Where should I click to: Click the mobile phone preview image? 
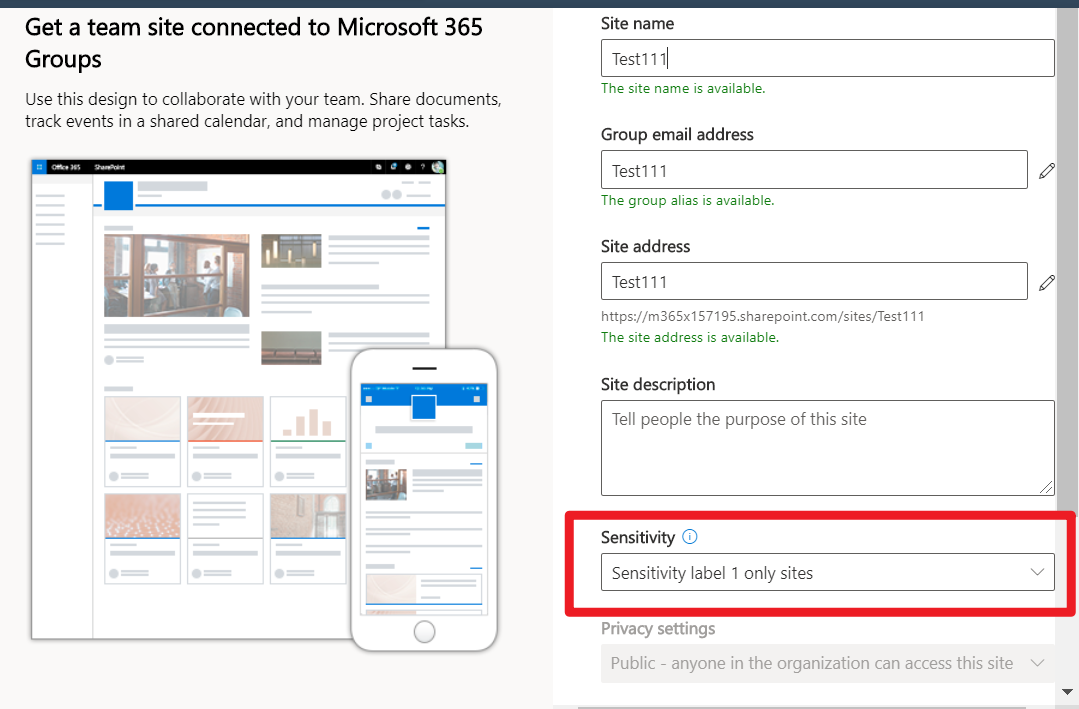tap(424, 500)
